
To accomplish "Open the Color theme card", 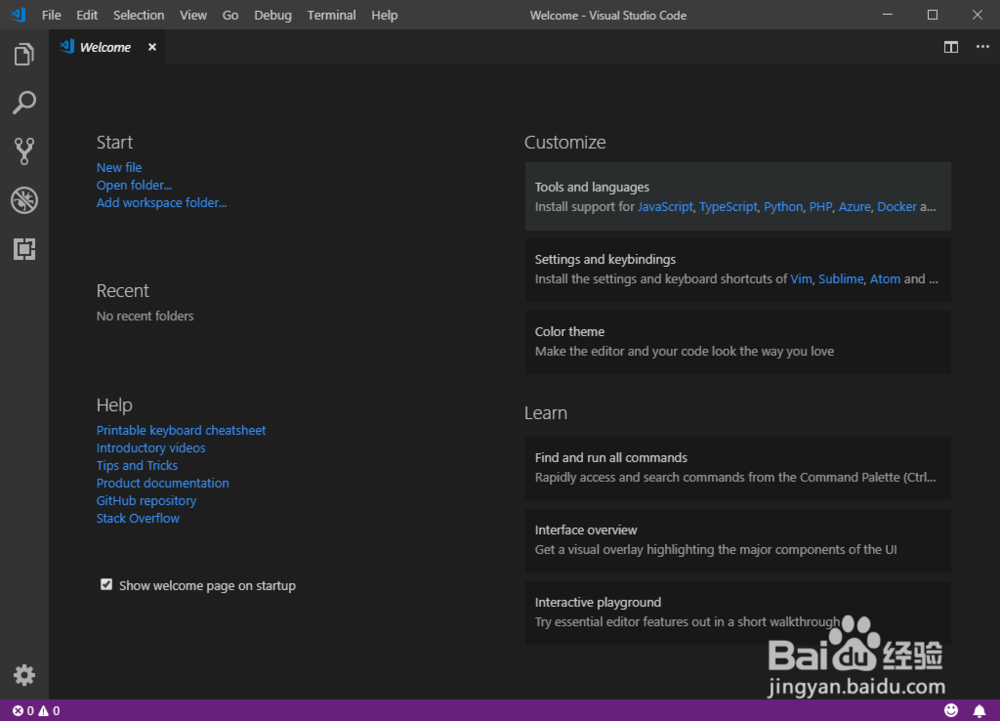I will (x=738, y=342).
